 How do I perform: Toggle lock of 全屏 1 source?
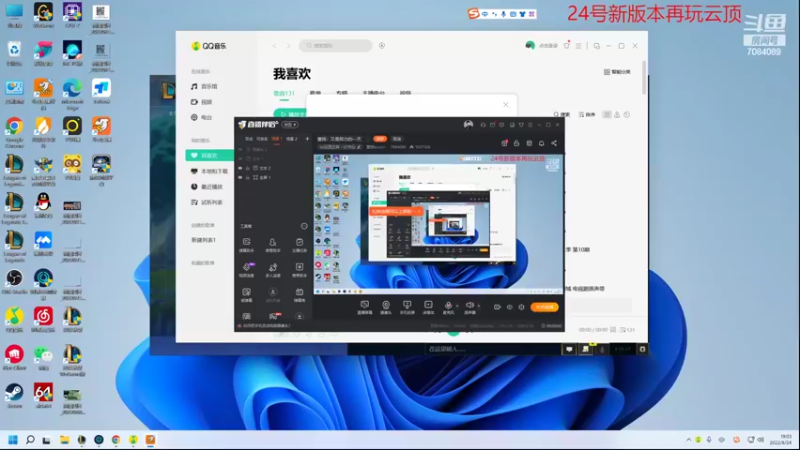(247, 178)
